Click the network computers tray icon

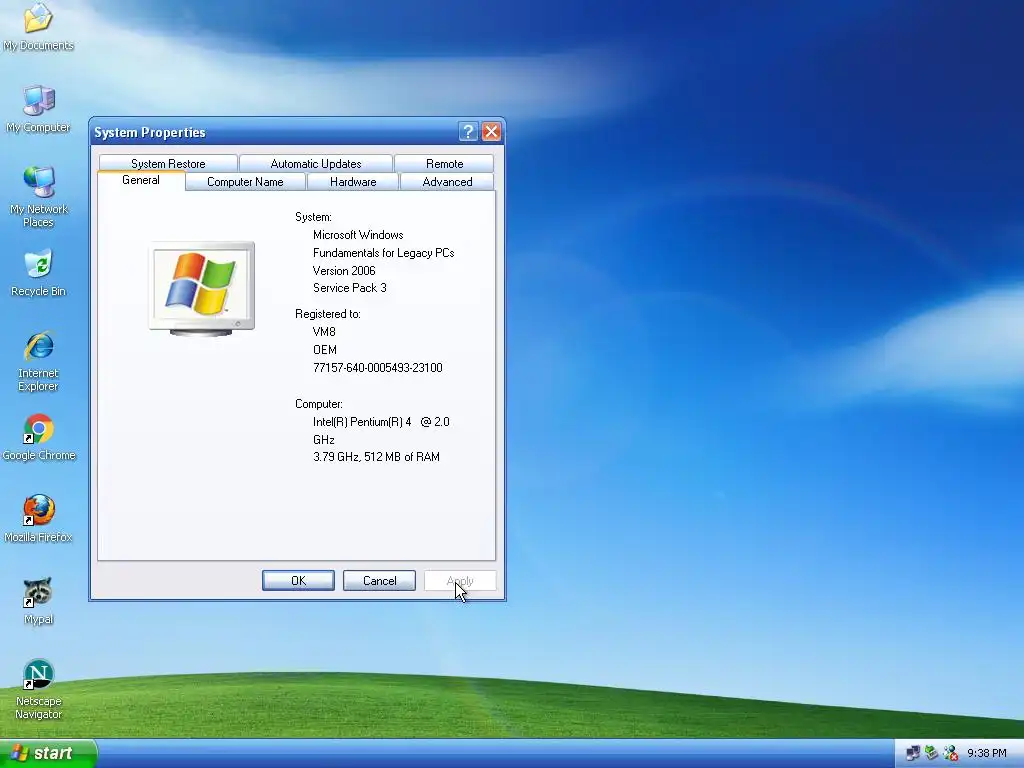point(912,753)
